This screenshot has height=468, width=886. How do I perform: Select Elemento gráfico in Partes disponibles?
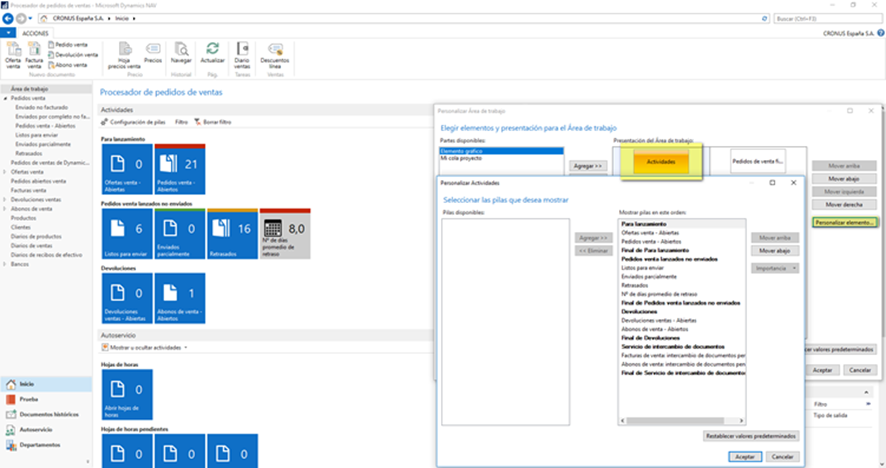coord(501,151)
